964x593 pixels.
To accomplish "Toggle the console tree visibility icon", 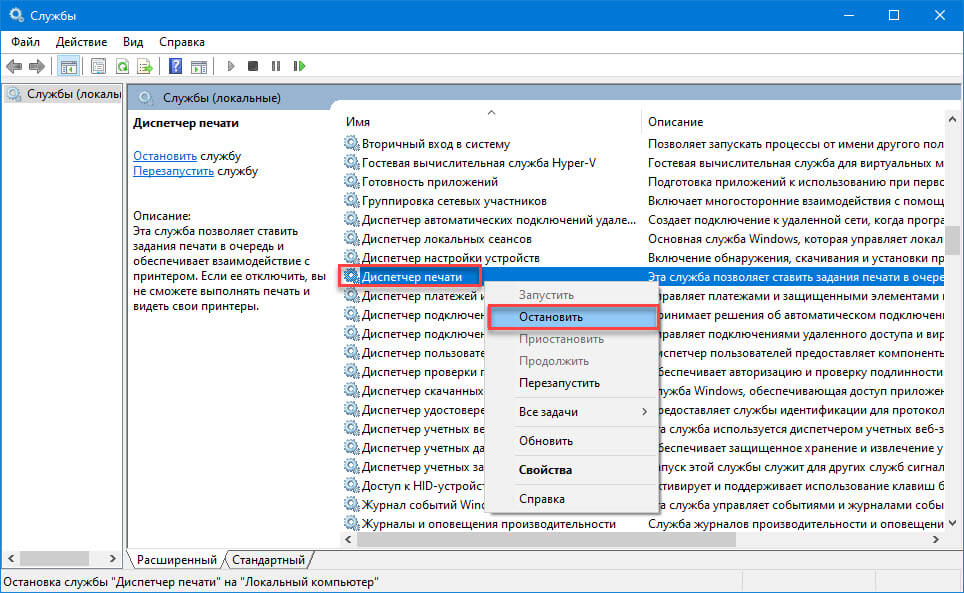I will (x=67, y=66).
